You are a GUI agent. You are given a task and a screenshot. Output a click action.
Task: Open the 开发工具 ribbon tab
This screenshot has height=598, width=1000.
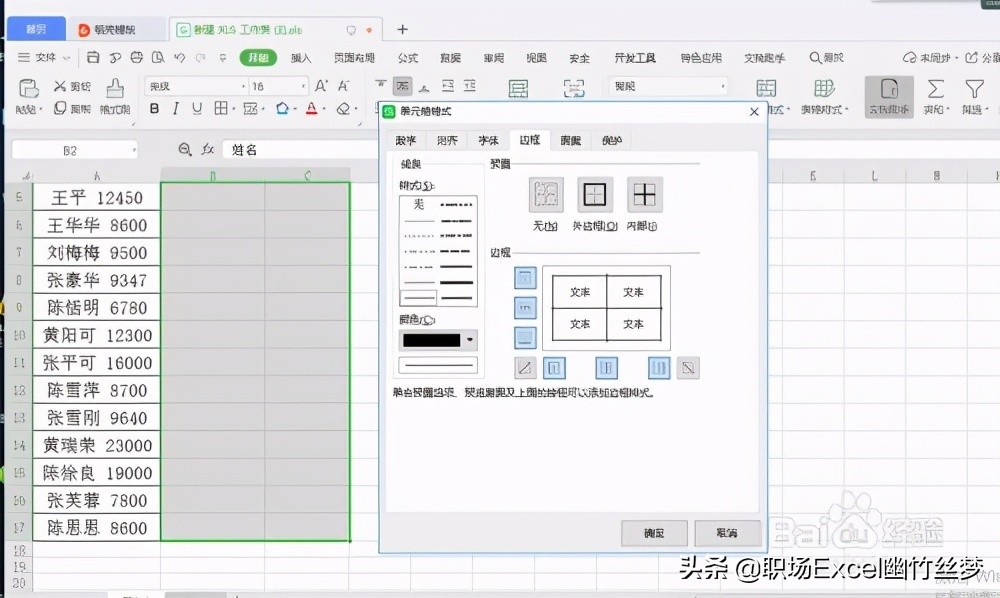click(x=635, y=58)
